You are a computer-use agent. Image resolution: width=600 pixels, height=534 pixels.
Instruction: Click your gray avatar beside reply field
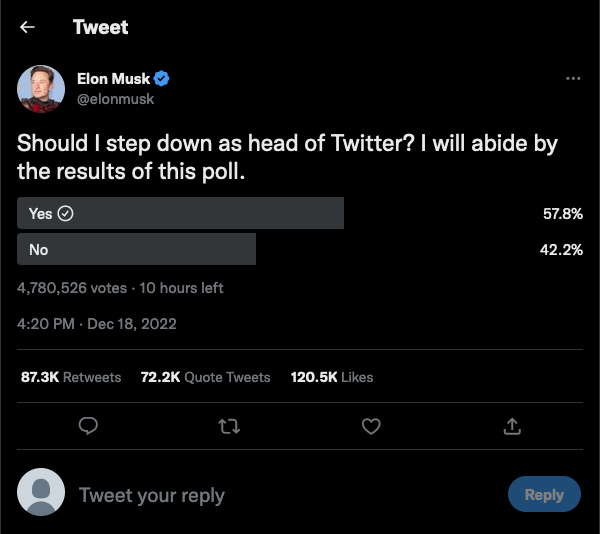(41, 492)
